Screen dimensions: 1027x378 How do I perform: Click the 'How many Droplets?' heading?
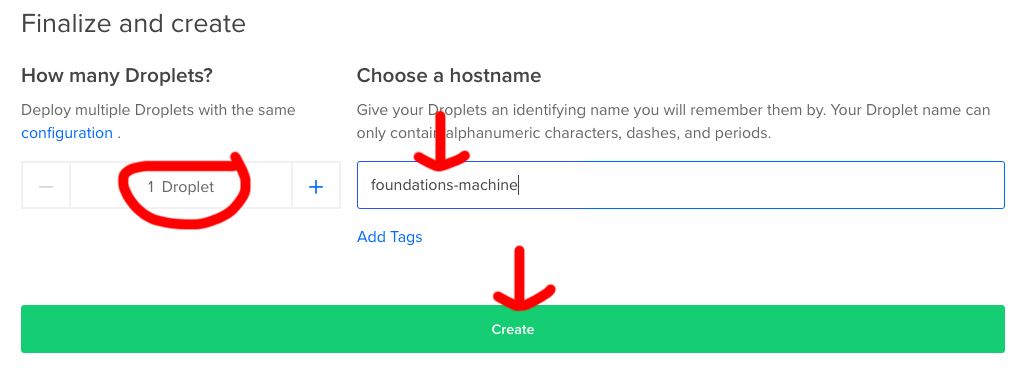click(x=117, y=75)
